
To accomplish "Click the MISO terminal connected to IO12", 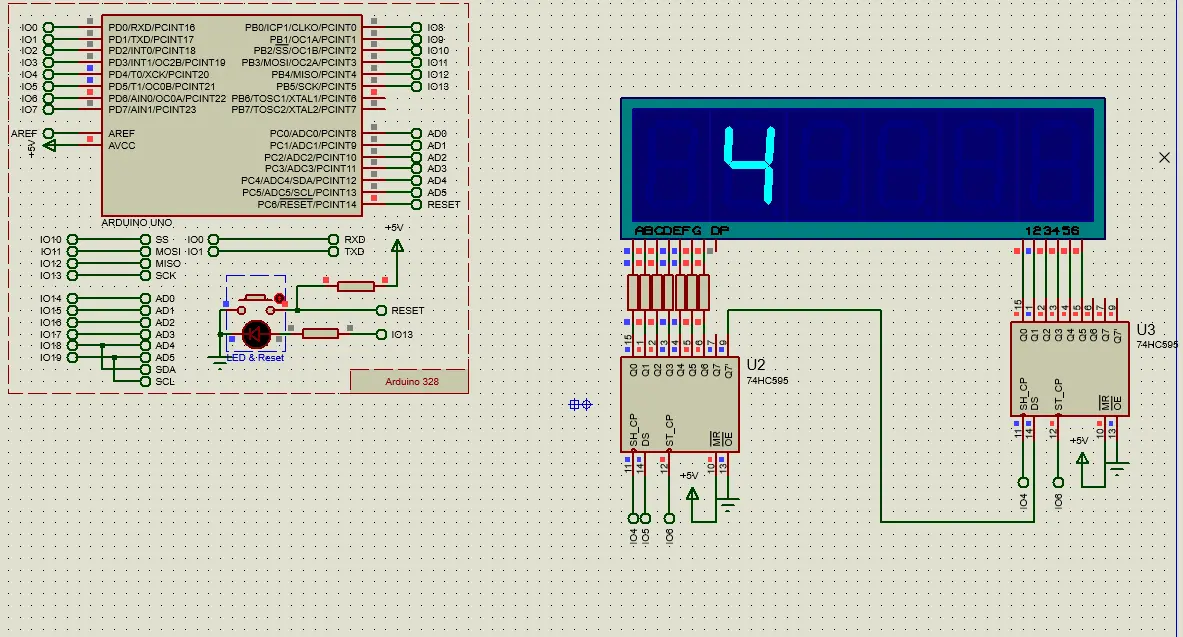I will tap(146, 263).
